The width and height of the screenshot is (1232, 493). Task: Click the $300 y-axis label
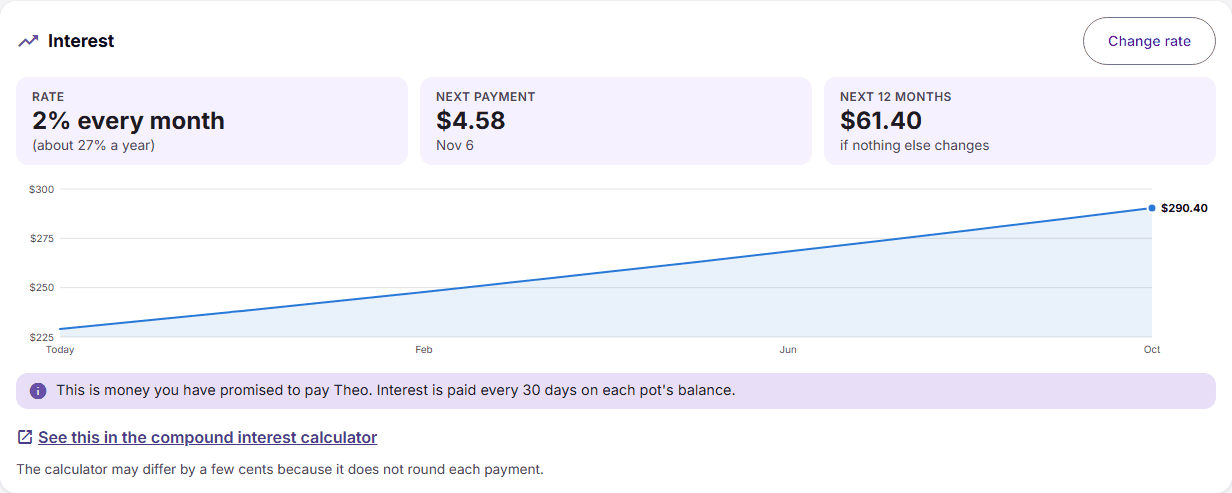pos(44,189)
